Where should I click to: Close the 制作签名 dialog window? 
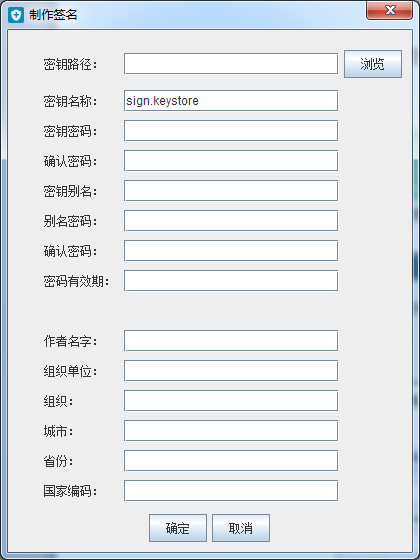[x=389, y=10]
